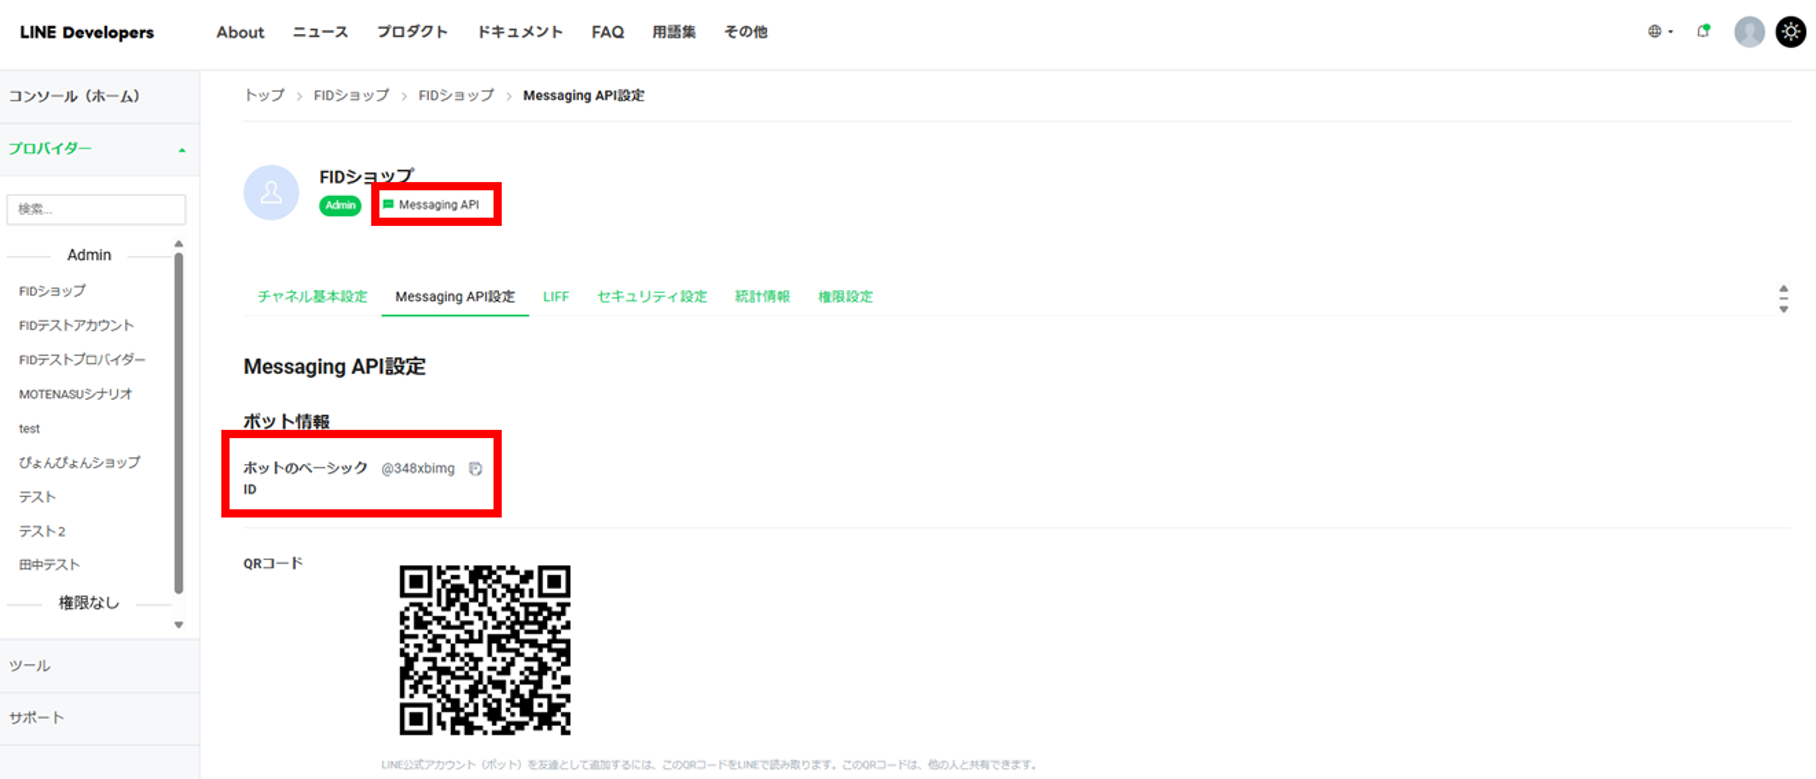The height and width of the screenshot is (779, 1816).
Task: Switch to the チャネル基本設定 tab
Action: (312, 297)
